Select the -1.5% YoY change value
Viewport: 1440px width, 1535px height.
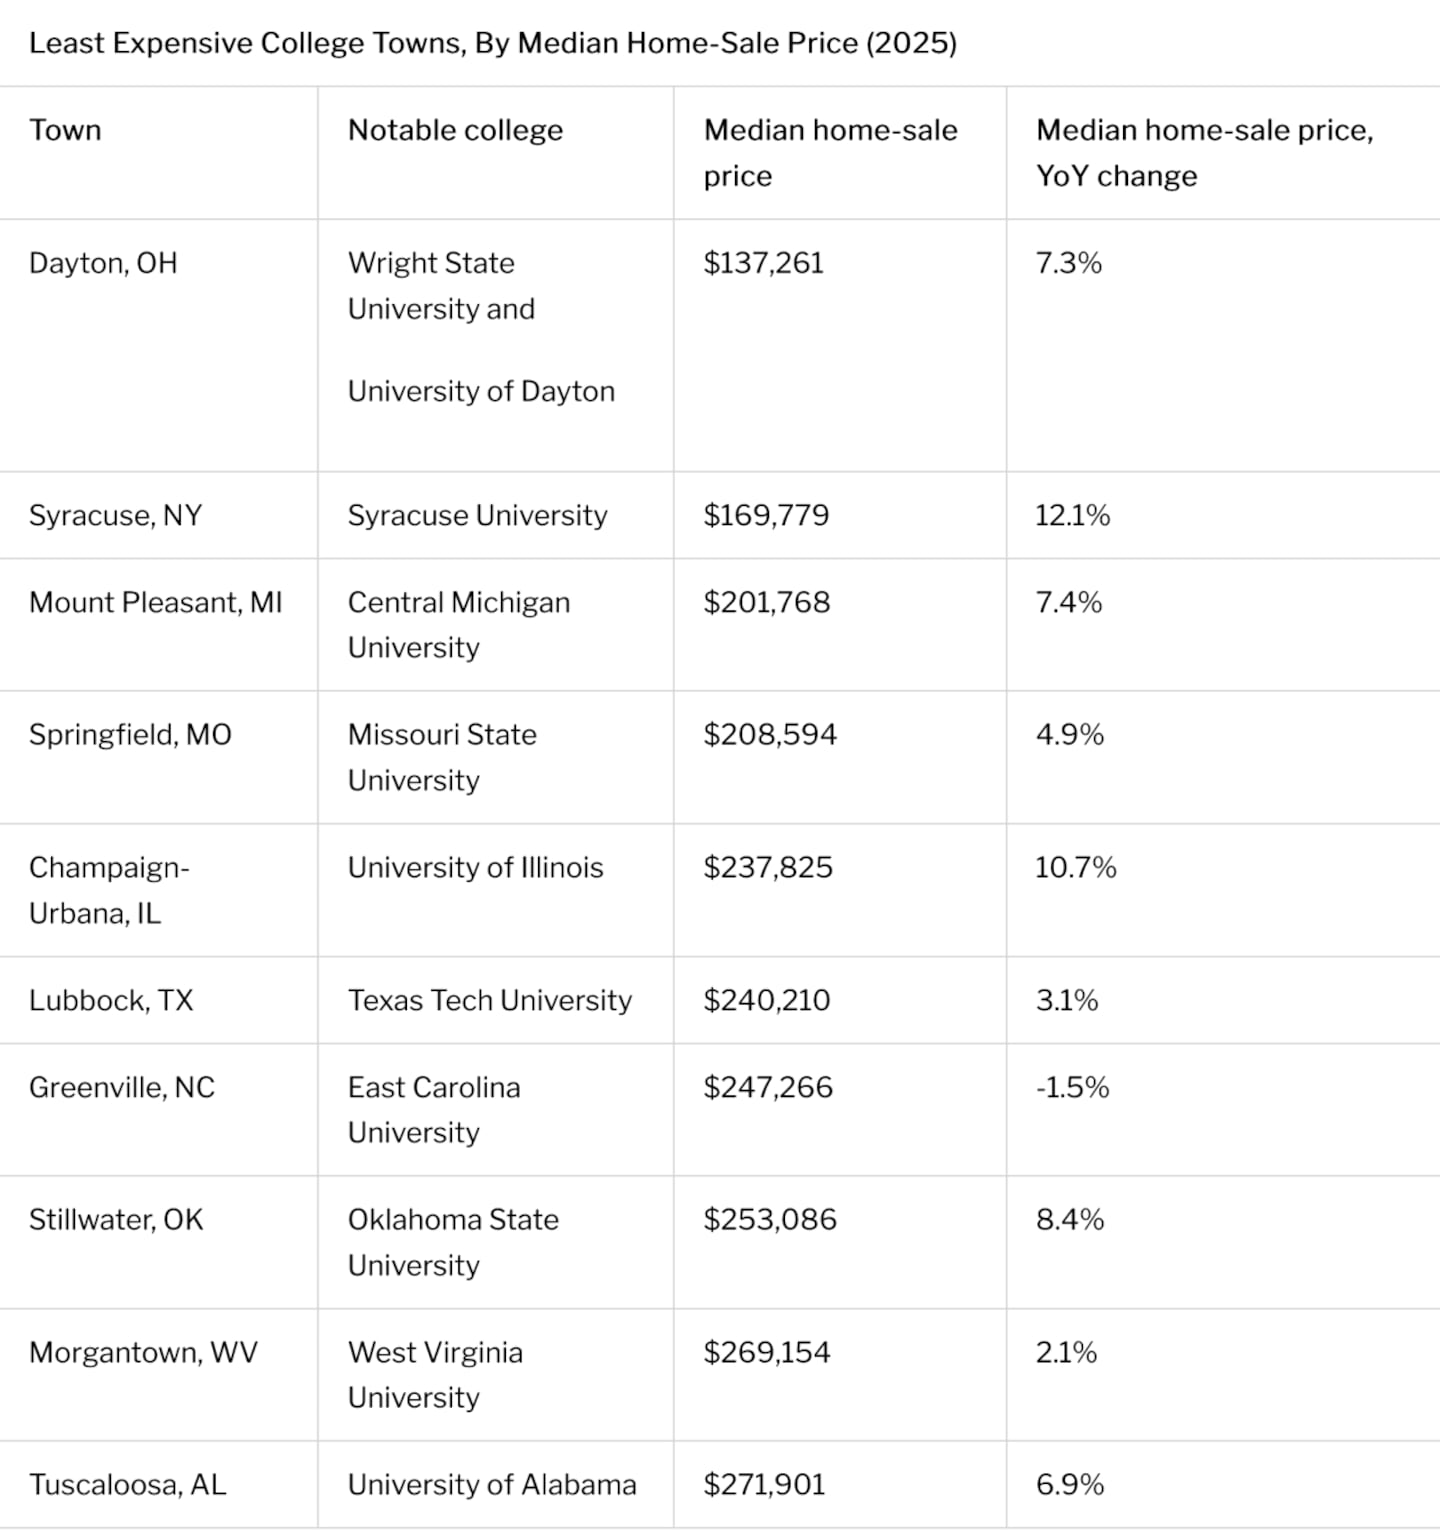1072,1087
